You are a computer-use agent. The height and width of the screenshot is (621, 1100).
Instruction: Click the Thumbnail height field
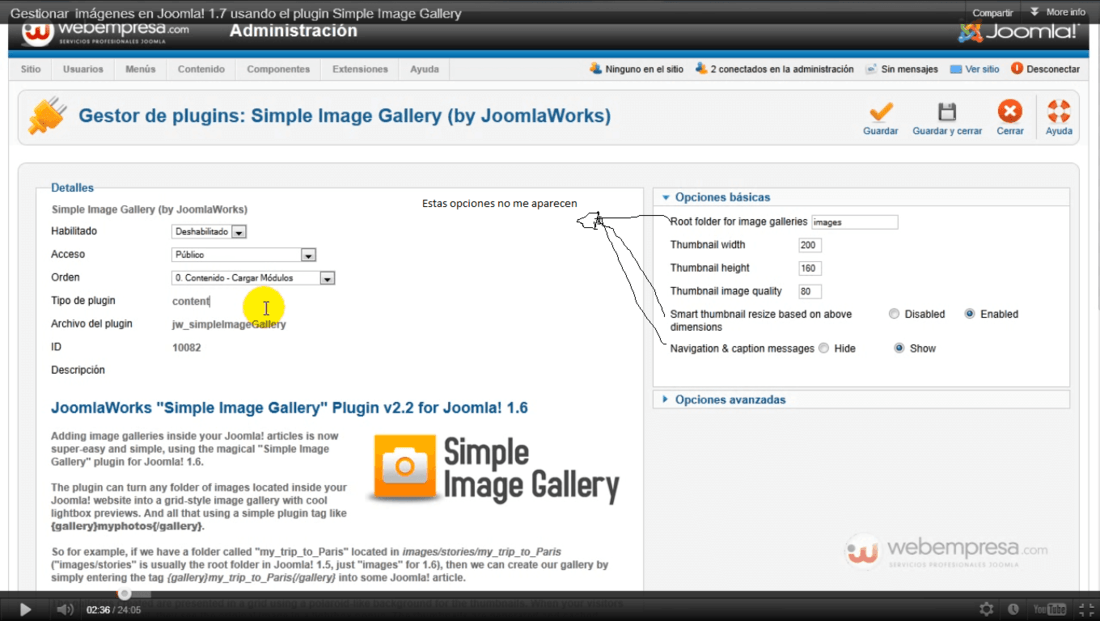(x=810, y=268)
